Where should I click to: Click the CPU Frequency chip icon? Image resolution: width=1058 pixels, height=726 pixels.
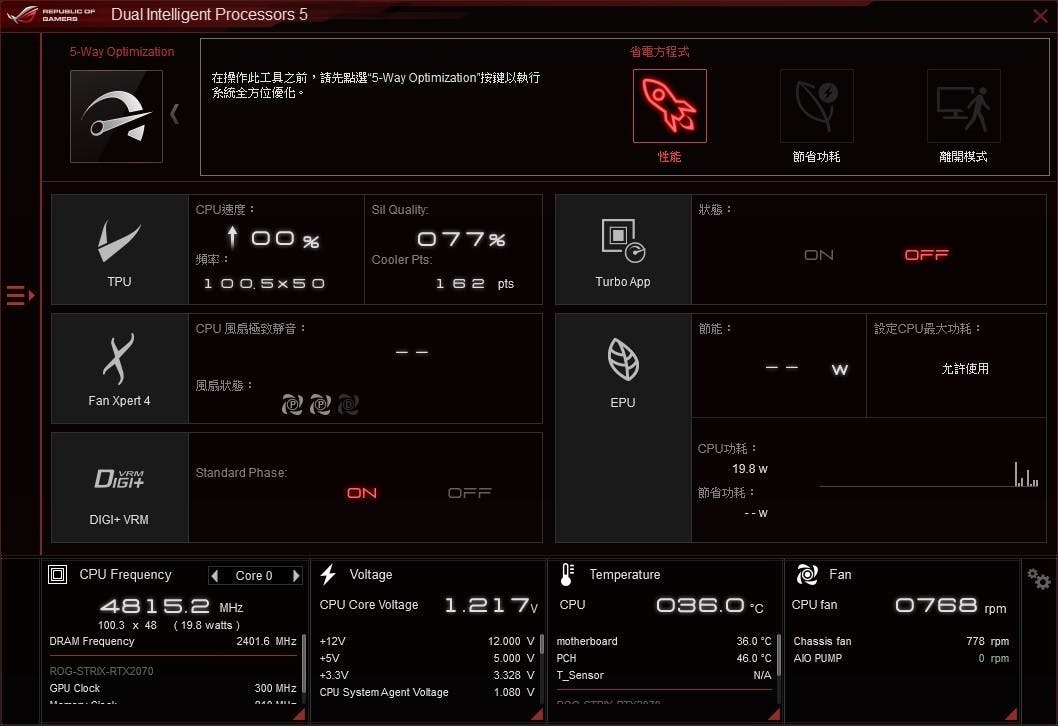click(x=57, y=574)
